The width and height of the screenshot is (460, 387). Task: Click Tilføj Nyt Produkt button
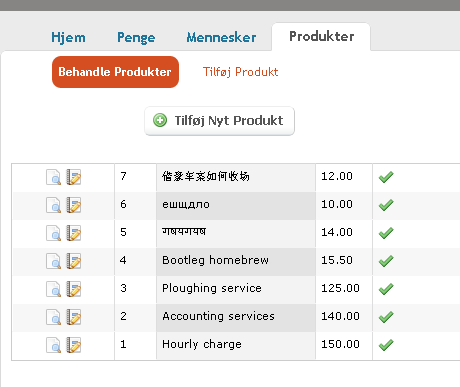tap(219, 121)
